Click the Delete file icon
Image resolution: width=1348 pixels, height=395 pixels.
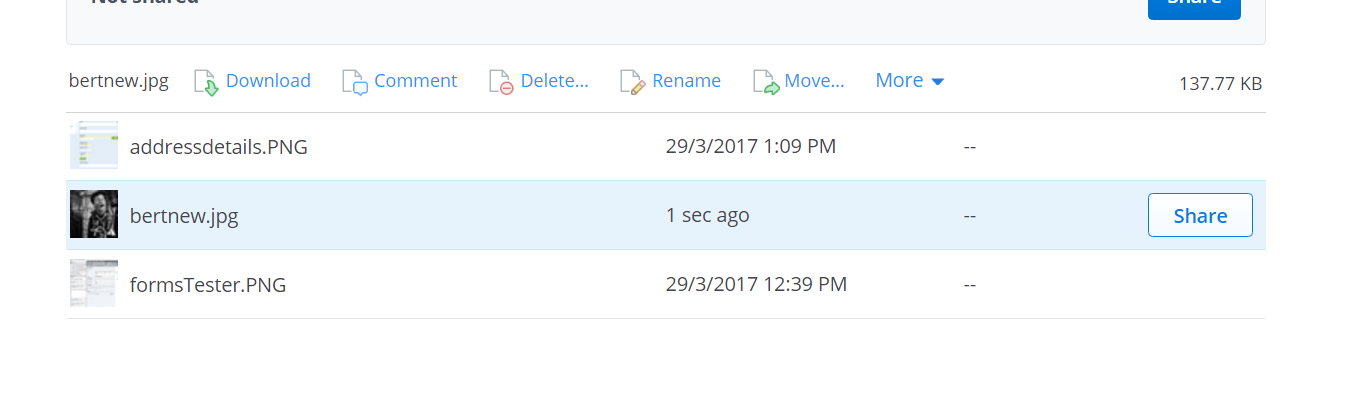point(501,82)
